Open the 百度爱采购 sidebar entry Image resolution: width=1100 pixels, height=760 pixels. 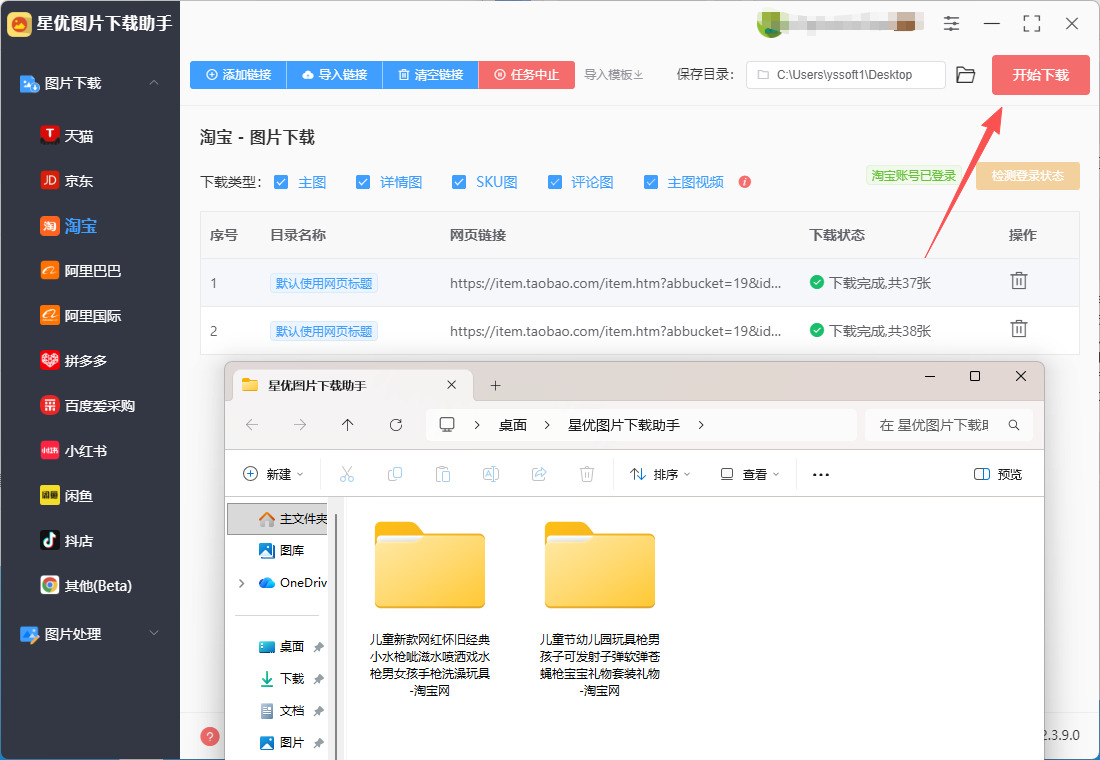pyautogui.click(x=88, y=405)
